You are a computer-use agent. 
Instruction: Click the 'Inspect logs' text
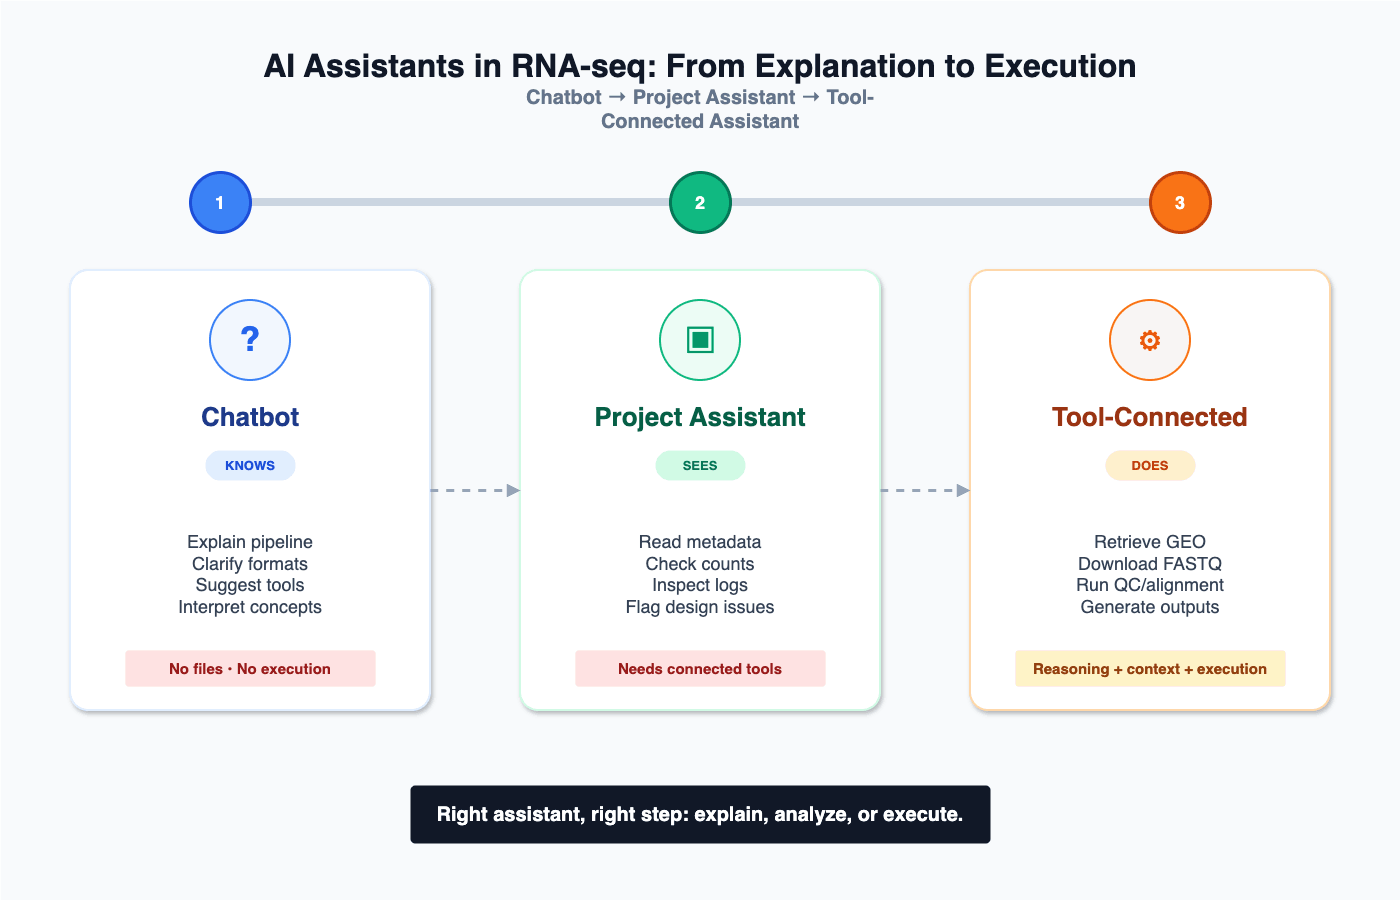click(700, 585)
